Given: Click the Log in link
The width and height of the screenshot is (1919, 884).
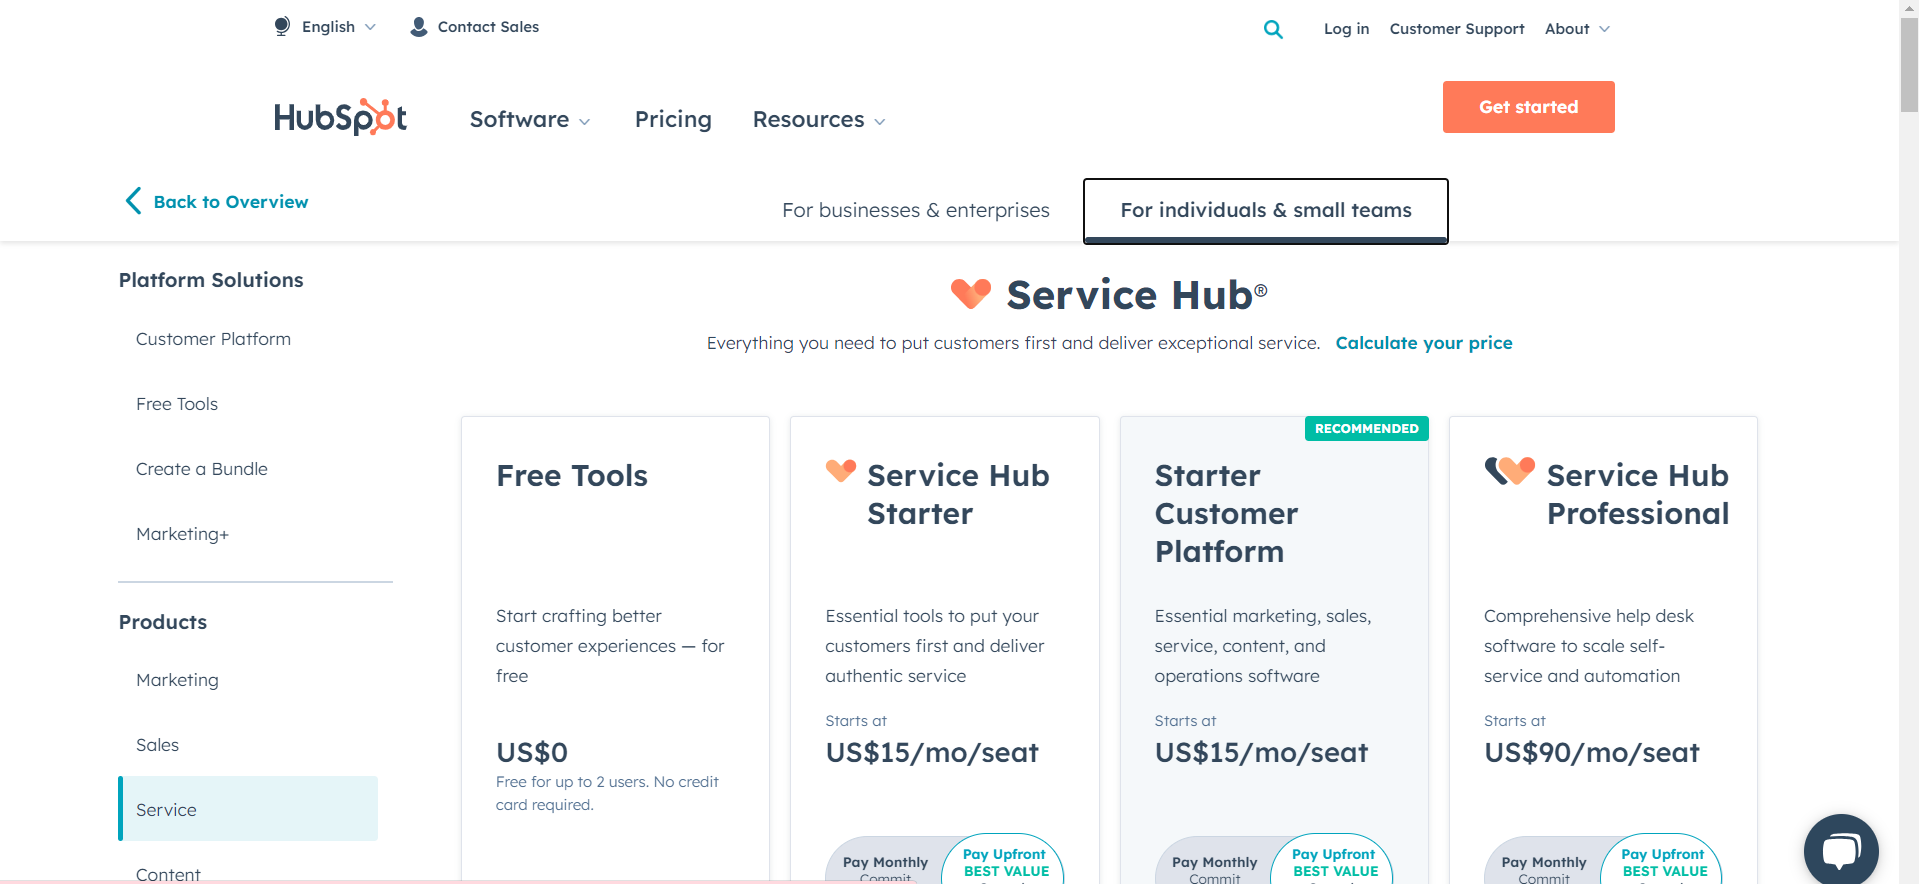Looking at the screenshot, I should 1346,29.
